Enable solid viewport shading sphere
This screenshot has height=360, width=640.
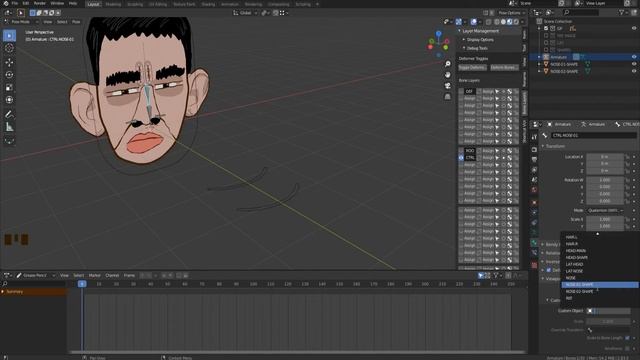click(x=503, y=22)
